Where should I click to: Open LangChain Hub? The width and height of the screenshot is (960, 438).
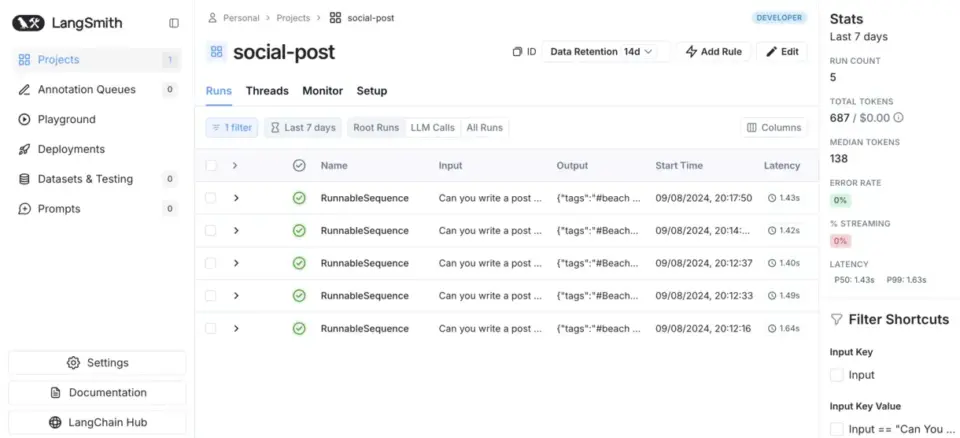coord(97,422)
